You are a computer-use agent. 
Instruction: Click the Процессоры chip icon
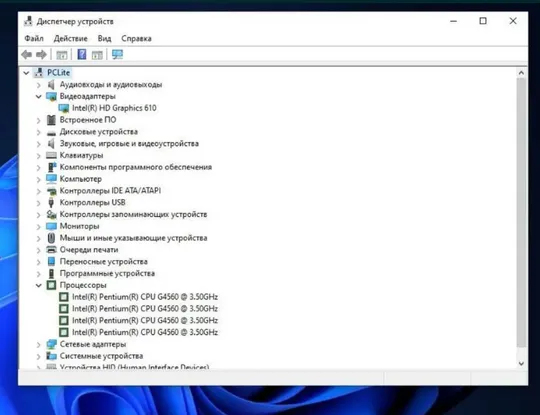pyautogui.click(x=51, y=285)
